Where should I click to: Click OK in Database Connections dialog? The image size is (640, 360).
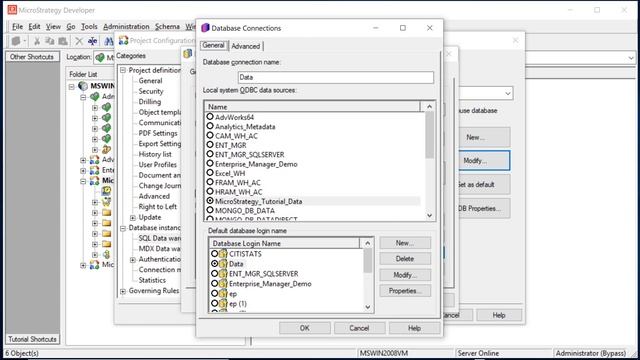(304, 328)
